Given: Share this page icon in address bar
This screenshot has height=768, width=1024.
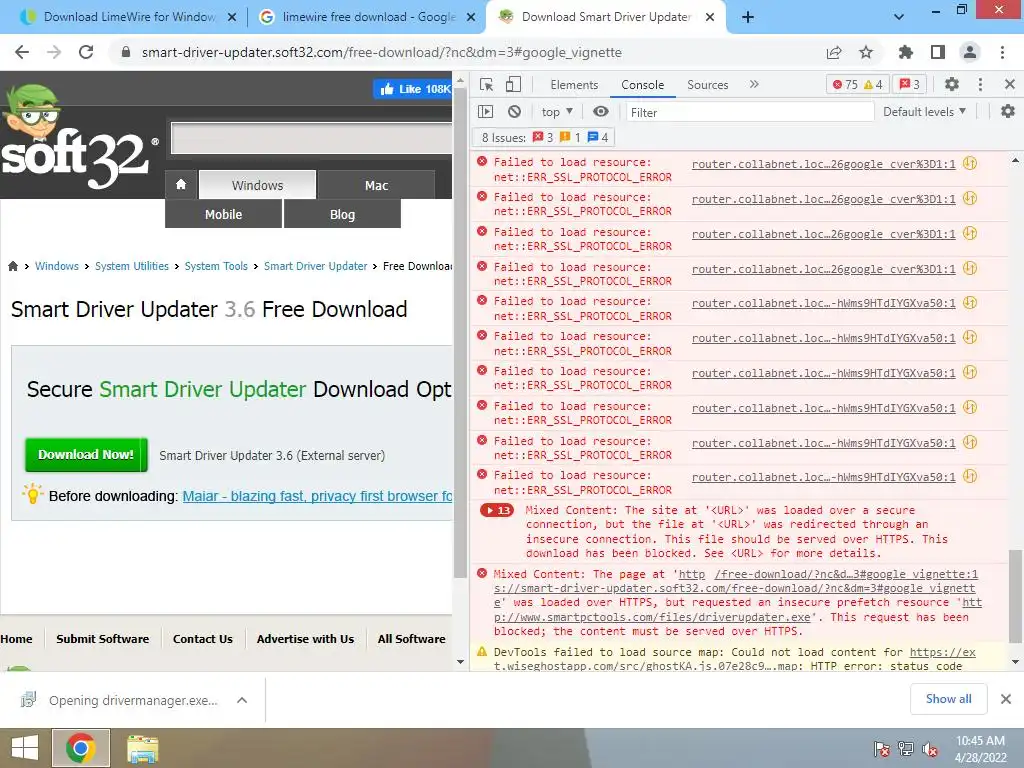Looking at the screenshot, I should pyautogui.click(x=834, y=52).
